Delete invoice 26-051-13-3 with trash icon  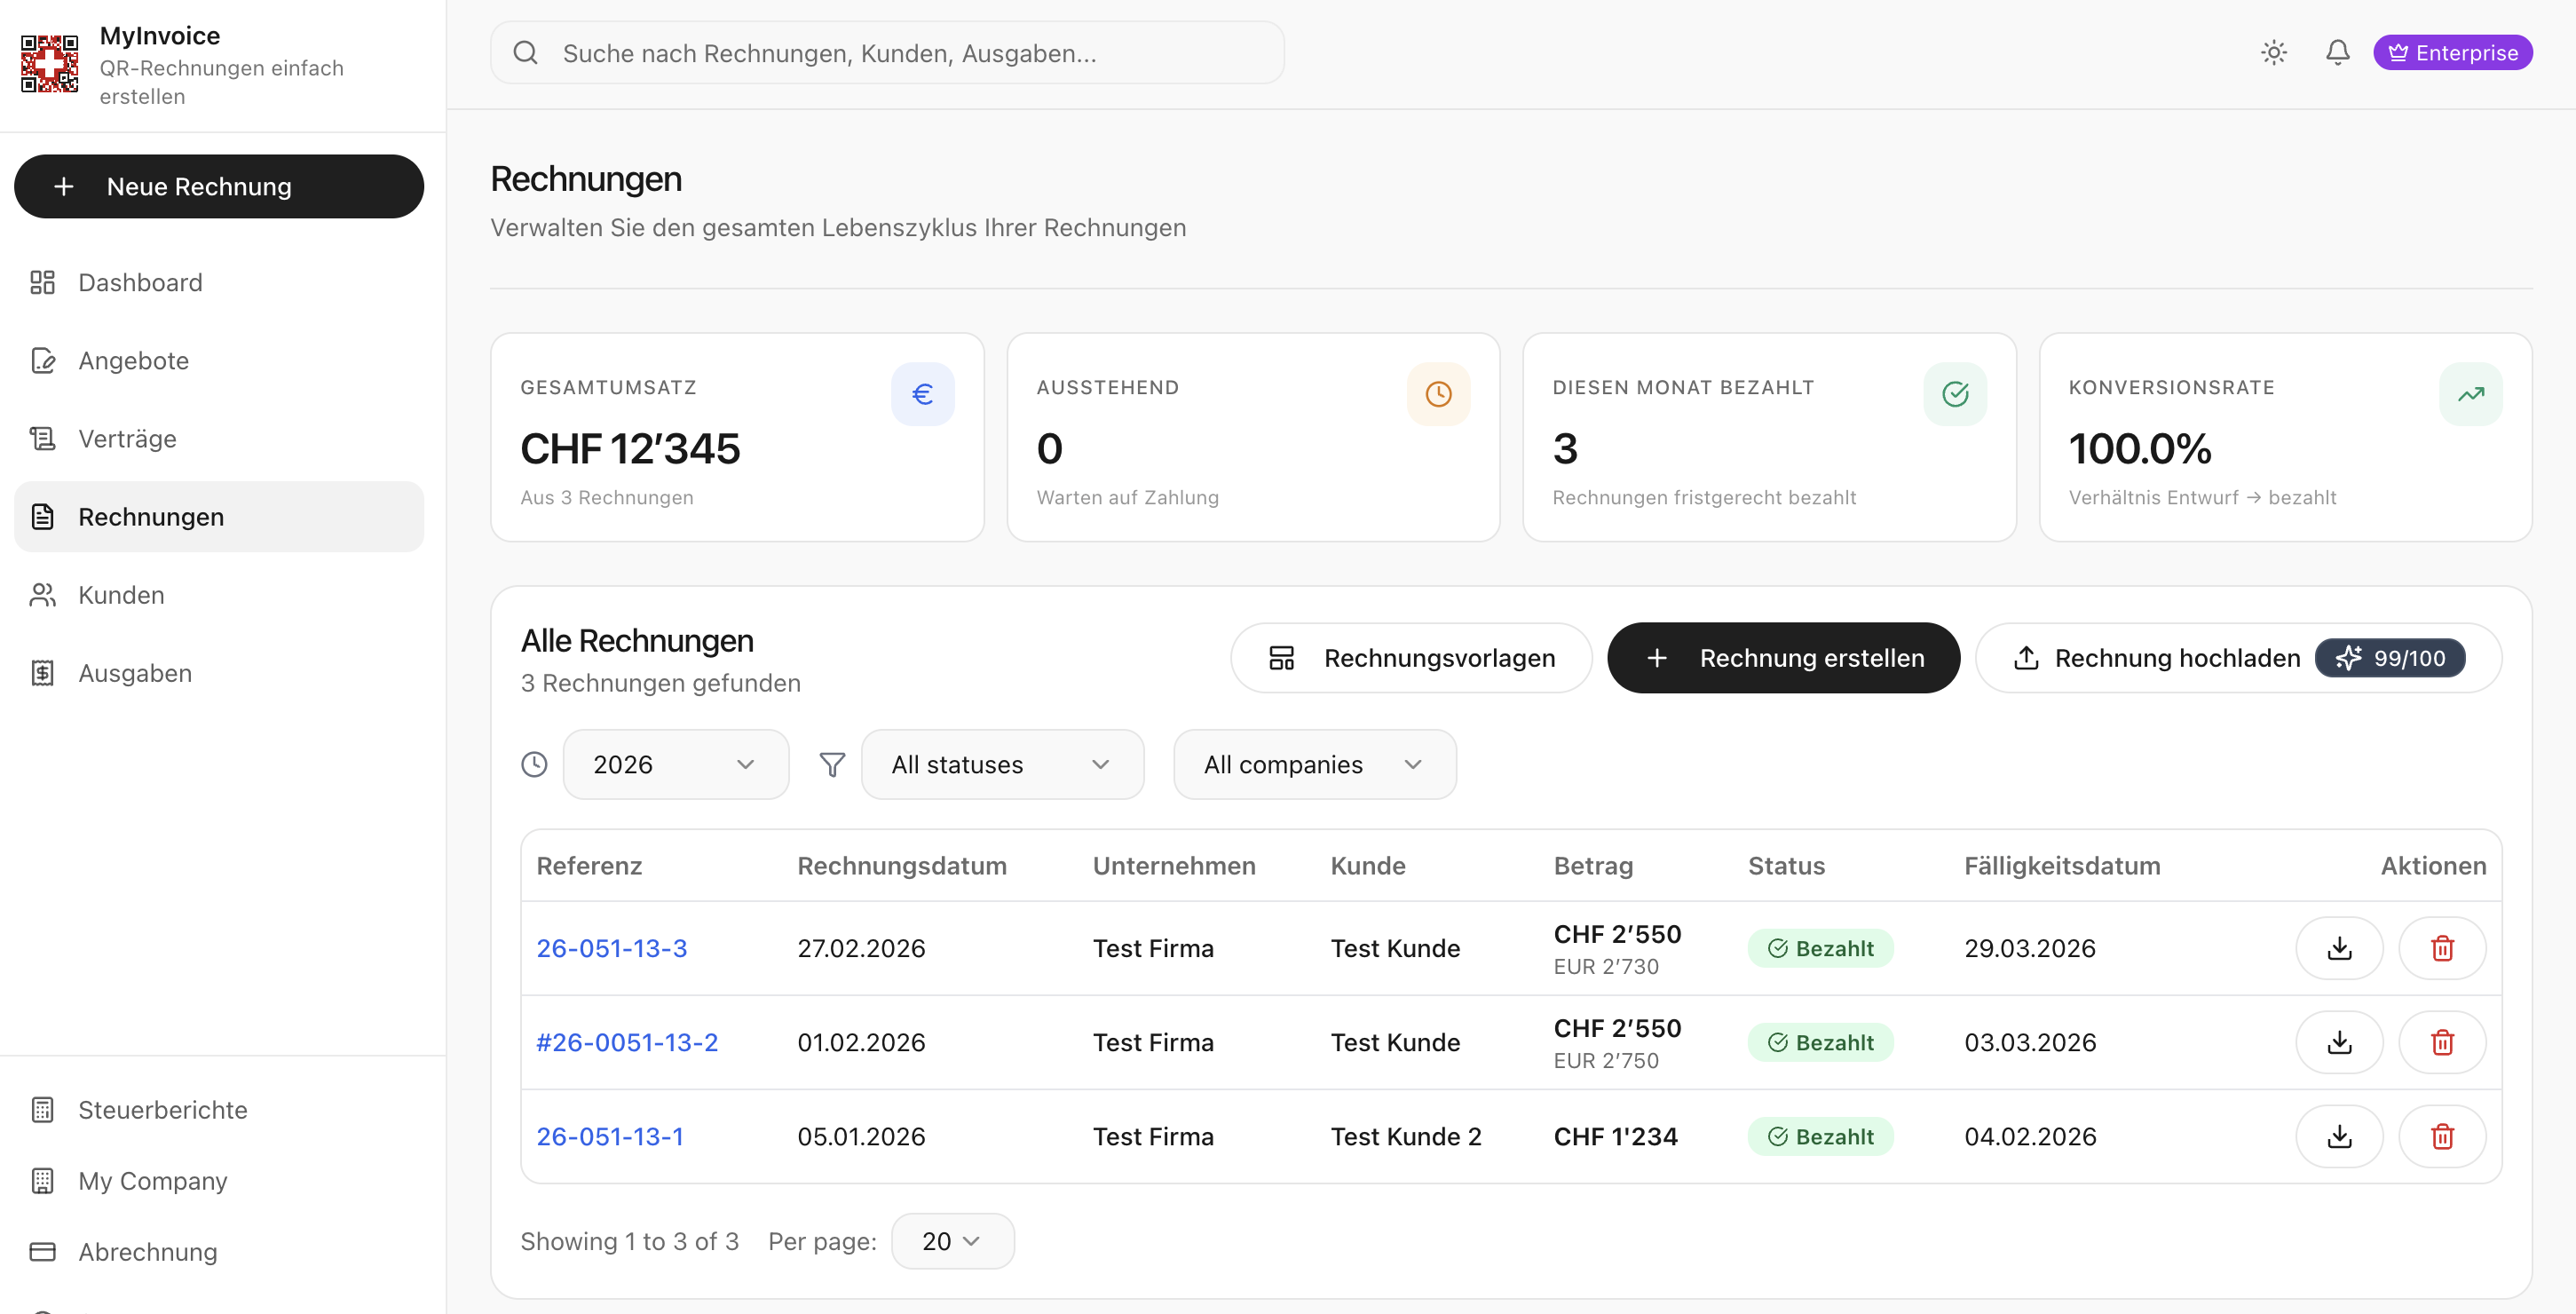point(2441,948)
